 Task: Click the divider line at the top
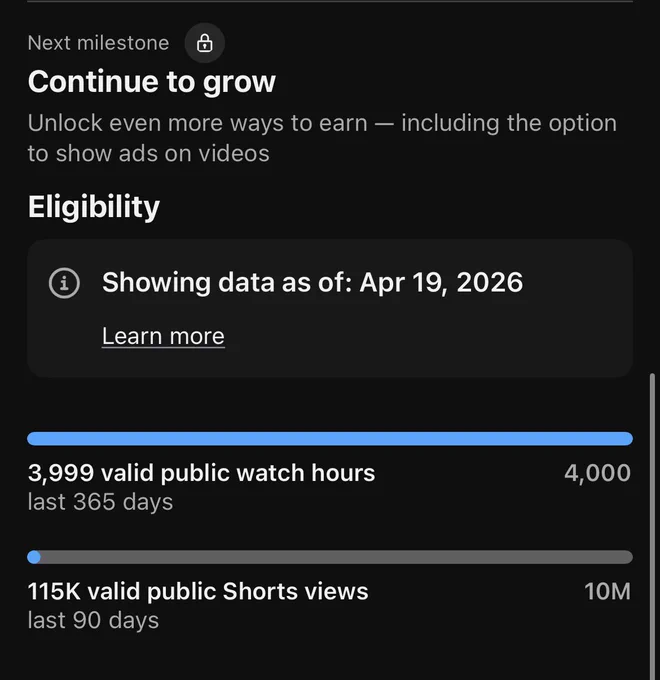(330, 1)
